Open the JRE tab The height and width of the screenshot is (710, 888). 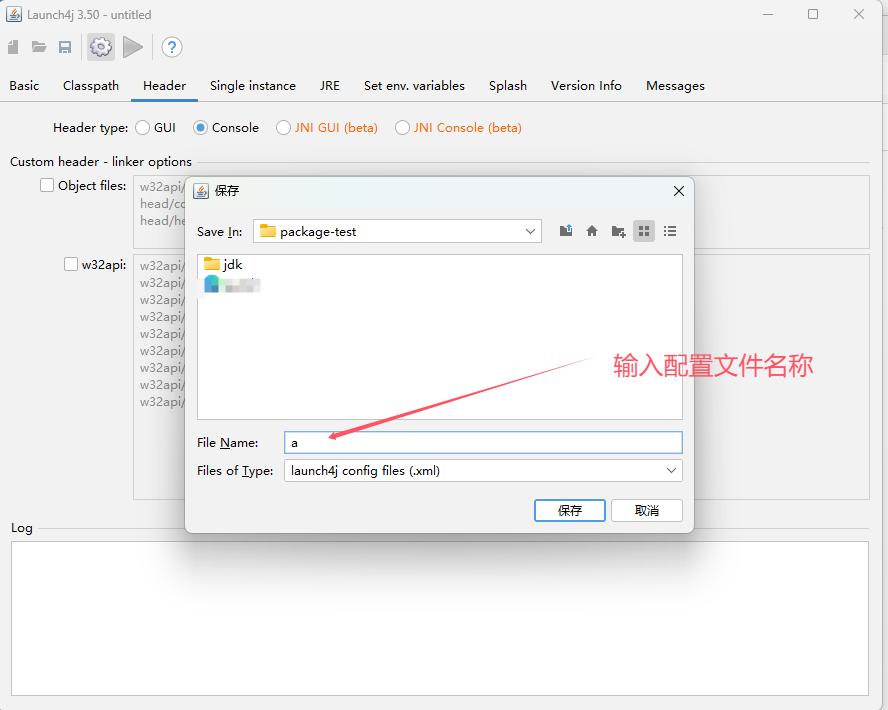click(x=330, y=86)
